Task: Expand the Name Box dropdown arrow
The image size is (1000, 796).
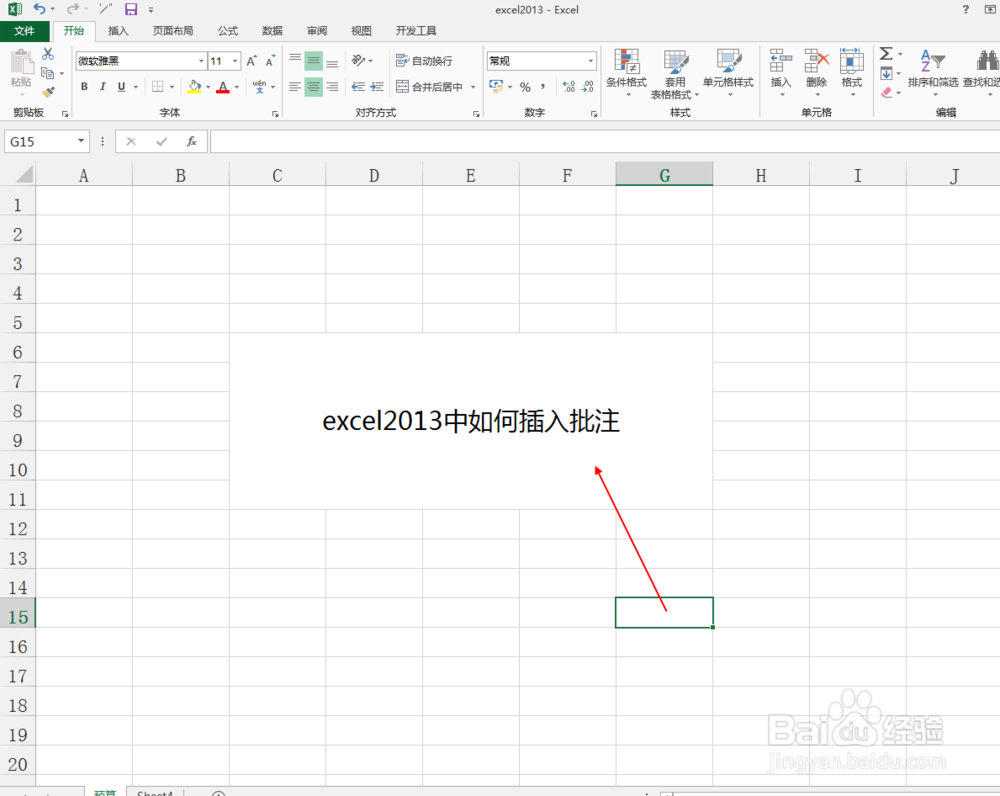Action: (x=81, y=141)
